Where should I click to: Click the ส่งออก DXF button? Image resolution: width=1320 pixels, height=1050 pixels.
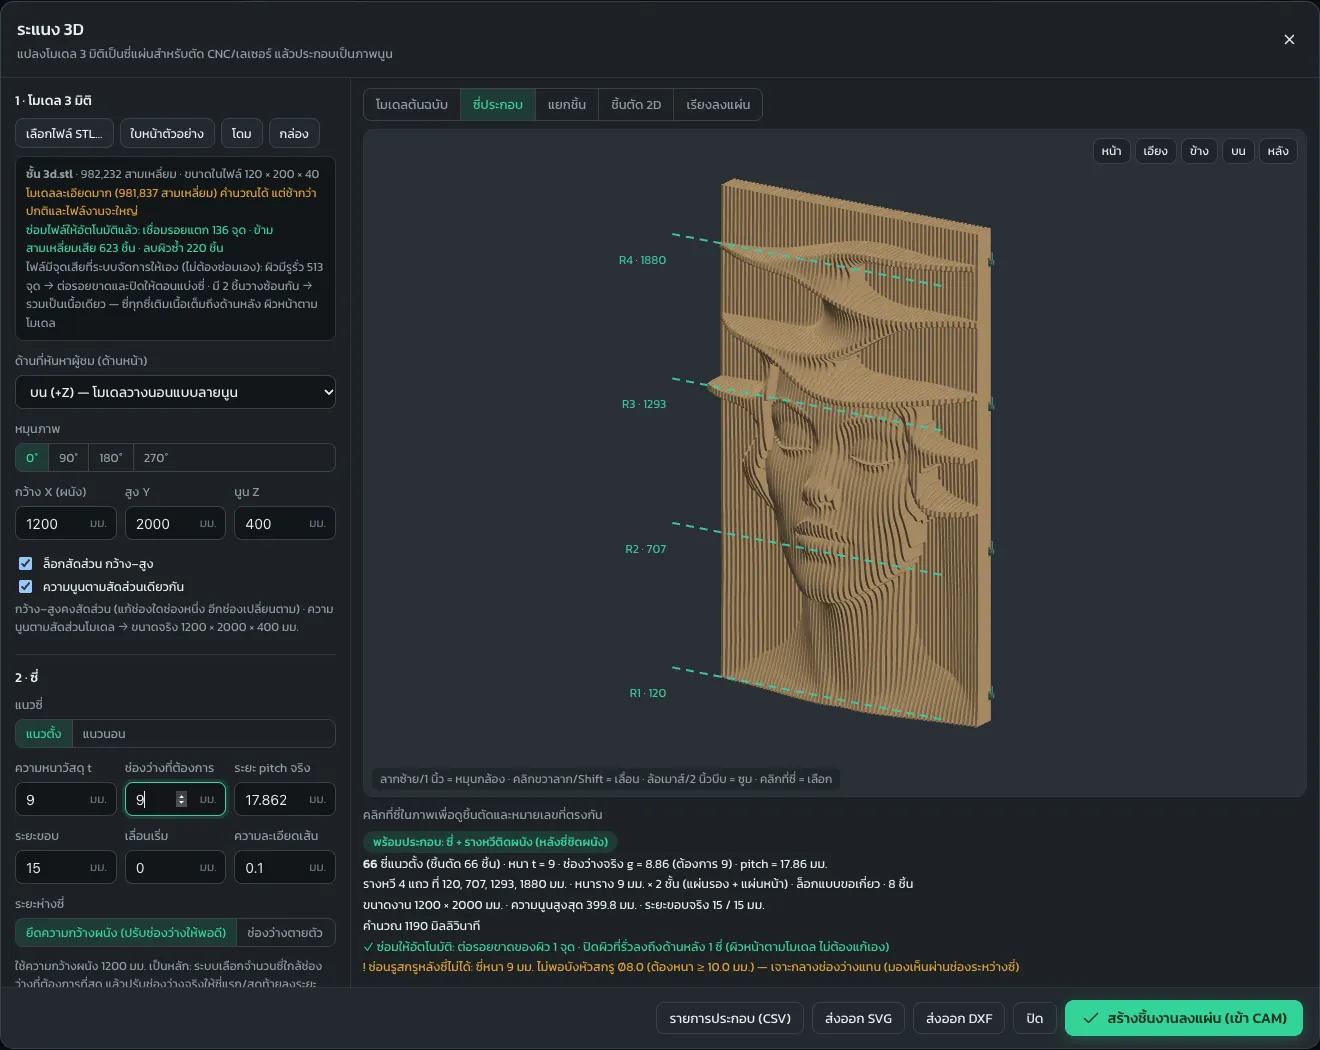coord(959,1018)
